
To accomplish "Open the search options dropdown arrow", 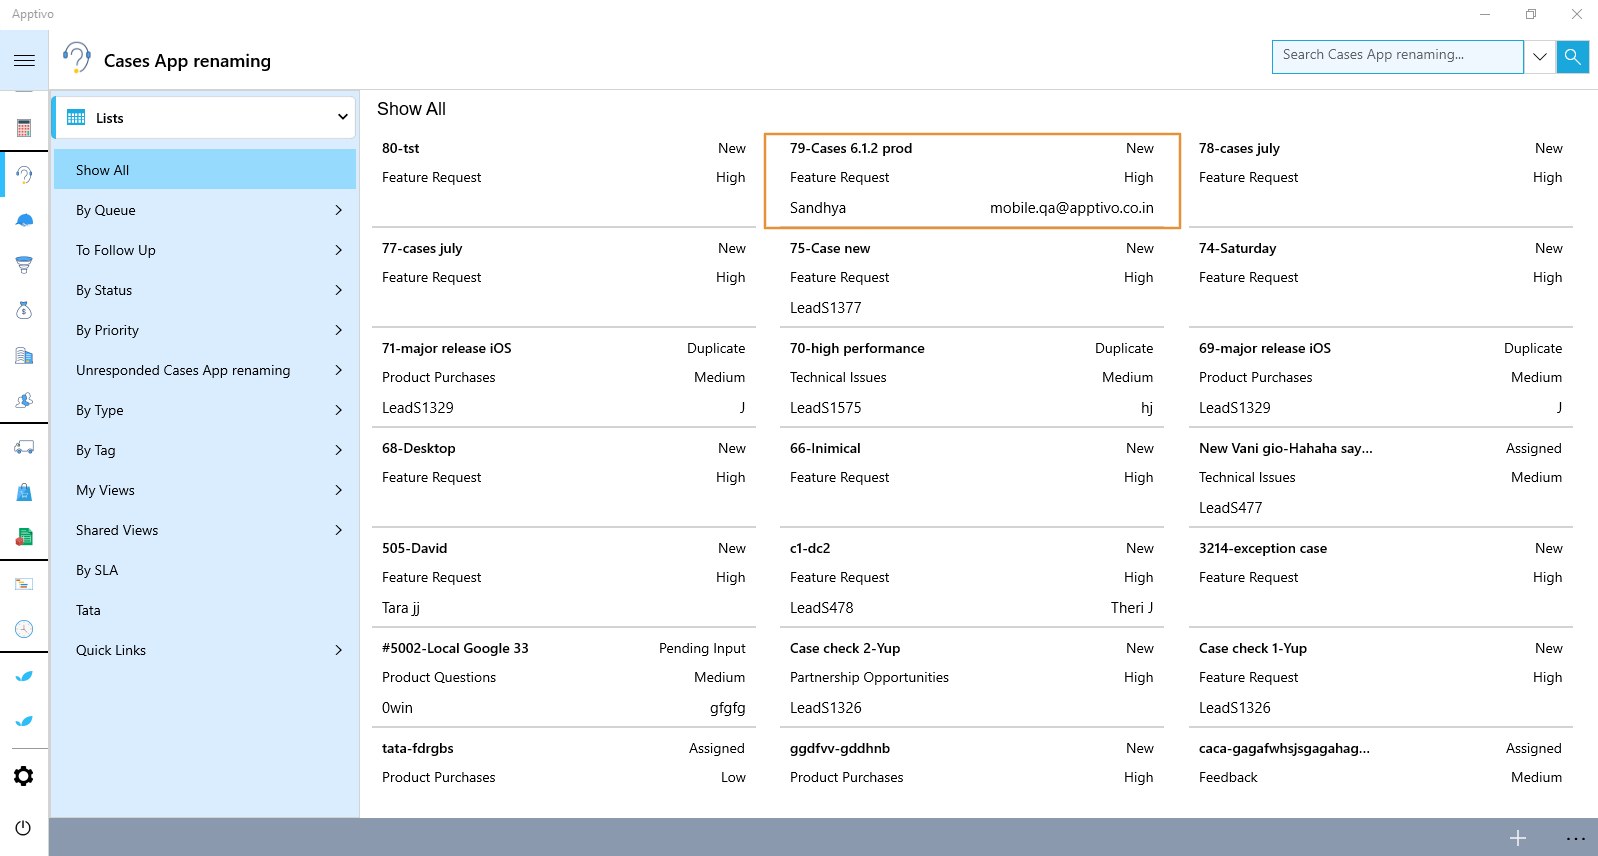I will (x=1540, y=57).
